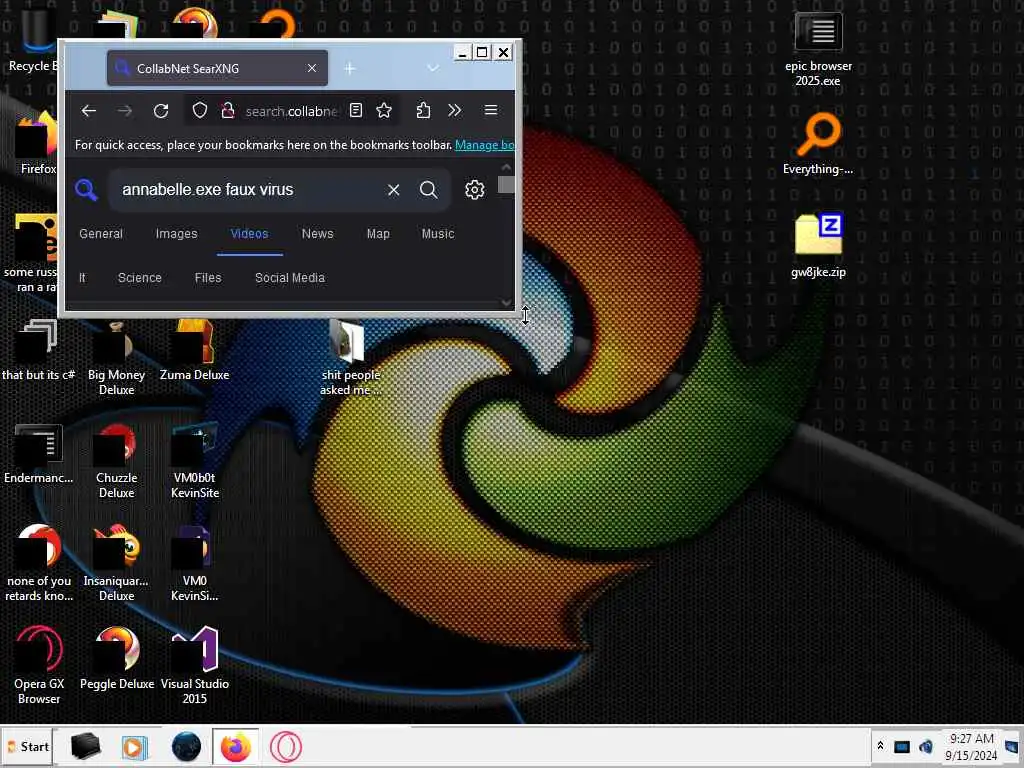Select the Everything search desktop icon
Viewport: 1024px width, 768px height.
pyautogui.click(x=818, y=144)
